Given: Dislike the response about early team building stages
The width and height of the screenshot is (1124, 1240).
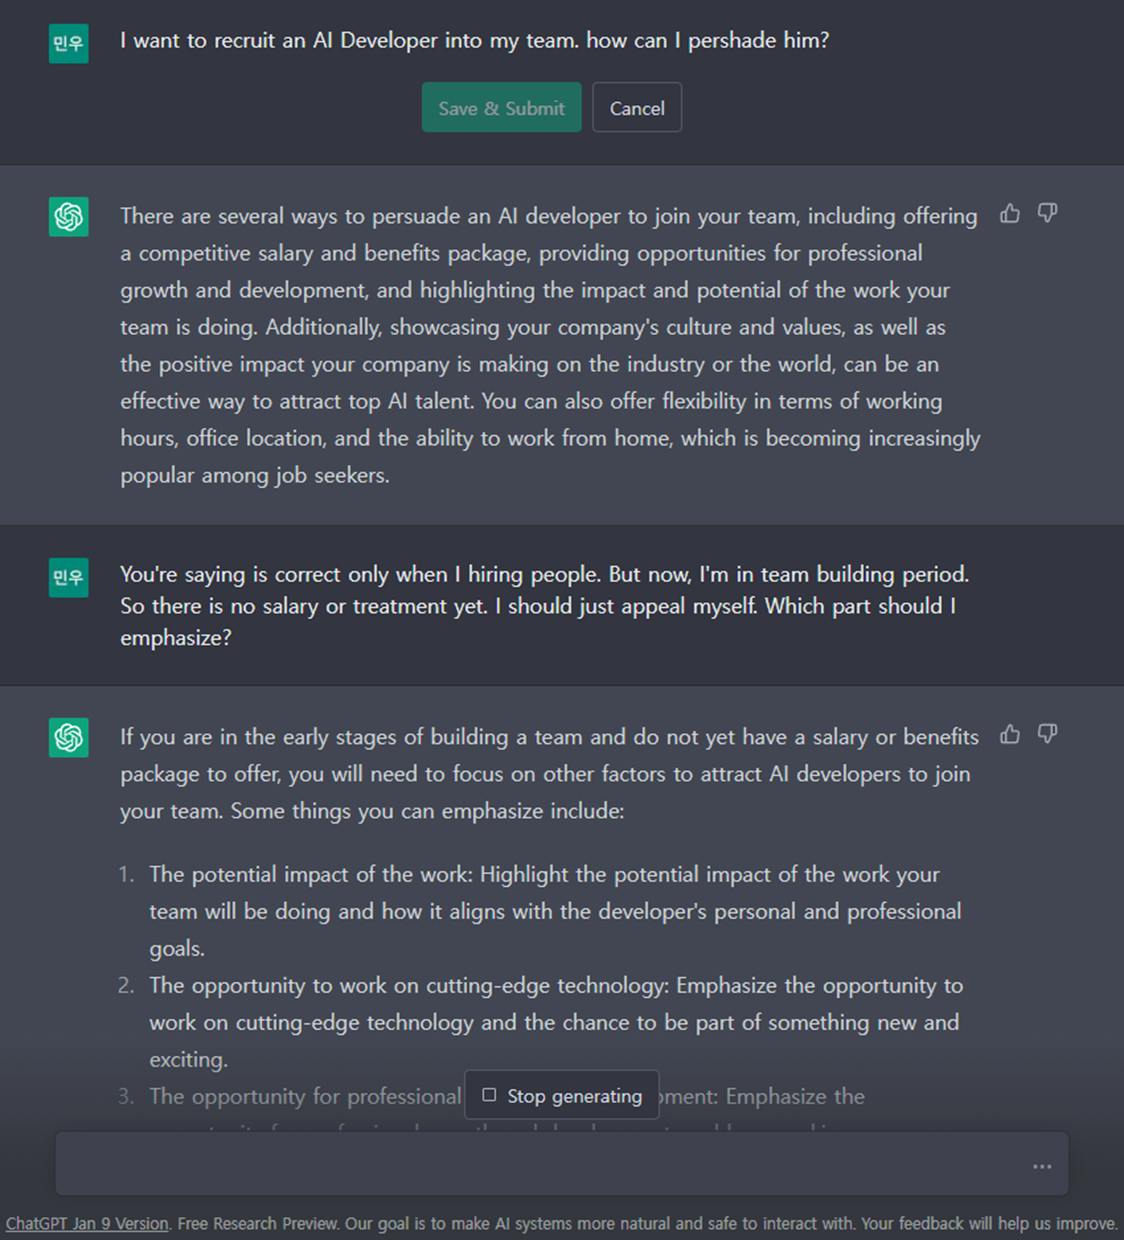Looking at the screenshot, I should click(1047, 735).
